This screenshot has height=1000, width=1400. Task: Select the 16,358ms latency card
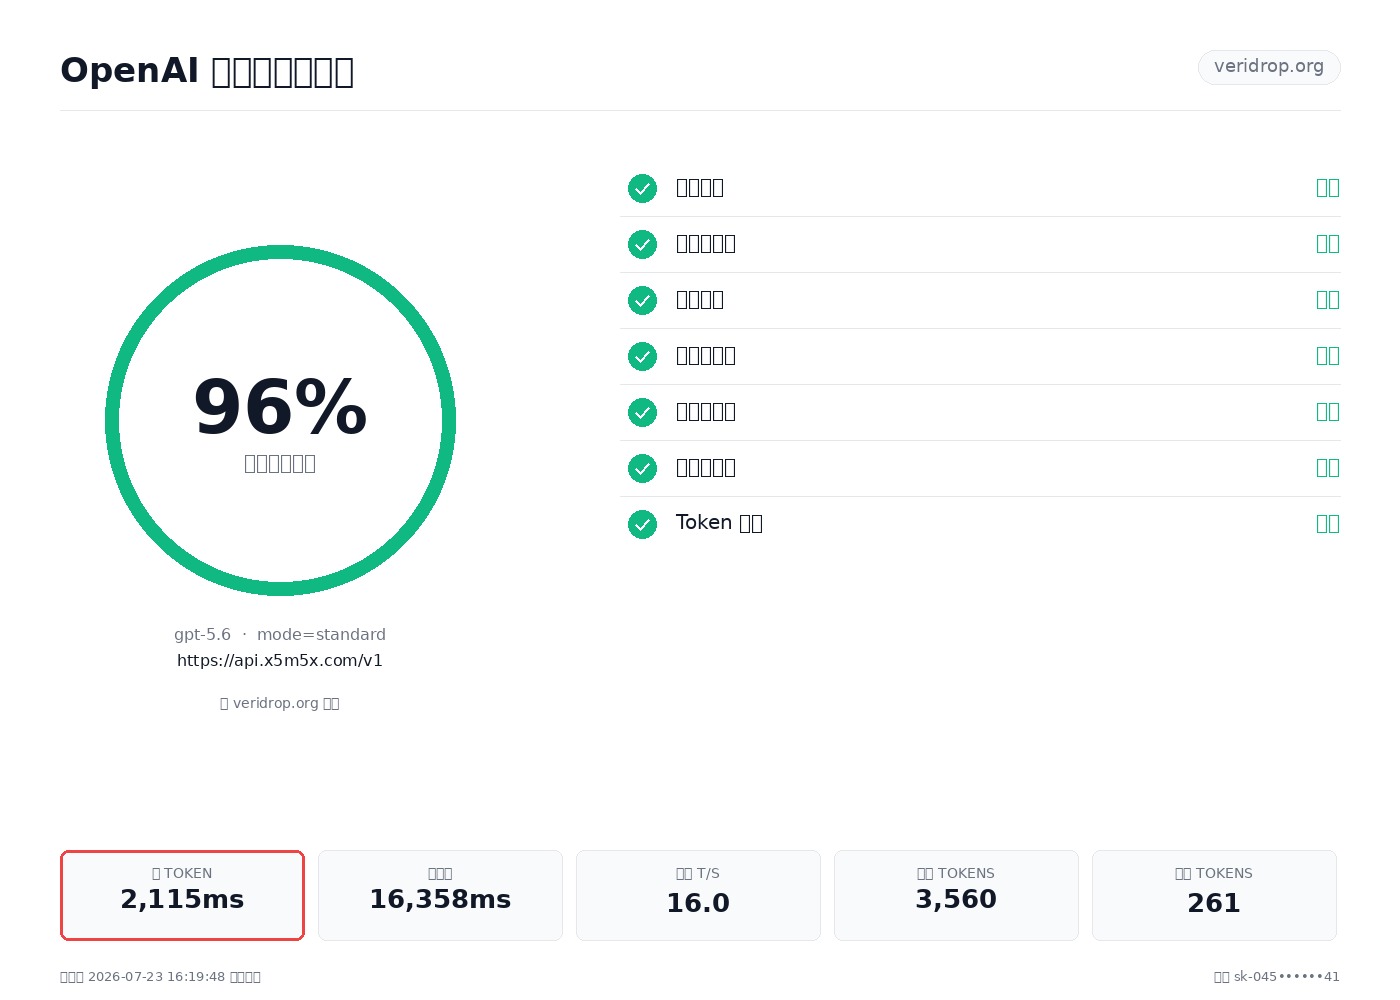440,895
